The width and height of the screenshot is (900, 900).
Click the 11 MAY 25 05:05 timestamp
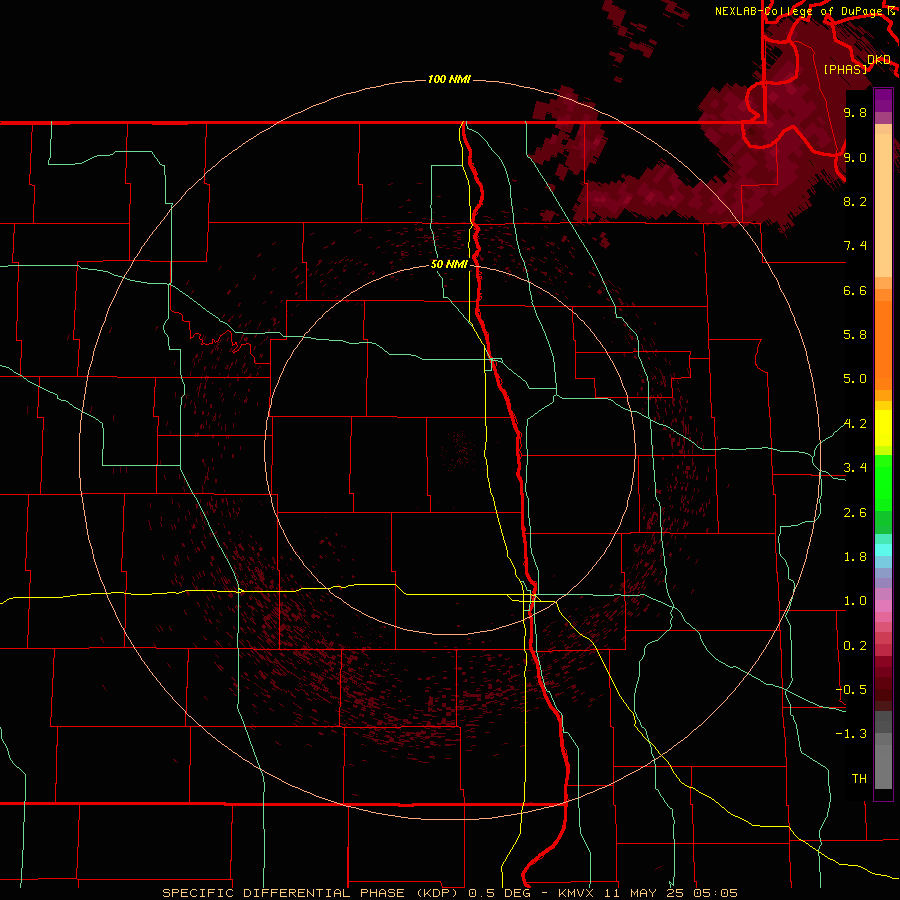click(x=670, y=893)
